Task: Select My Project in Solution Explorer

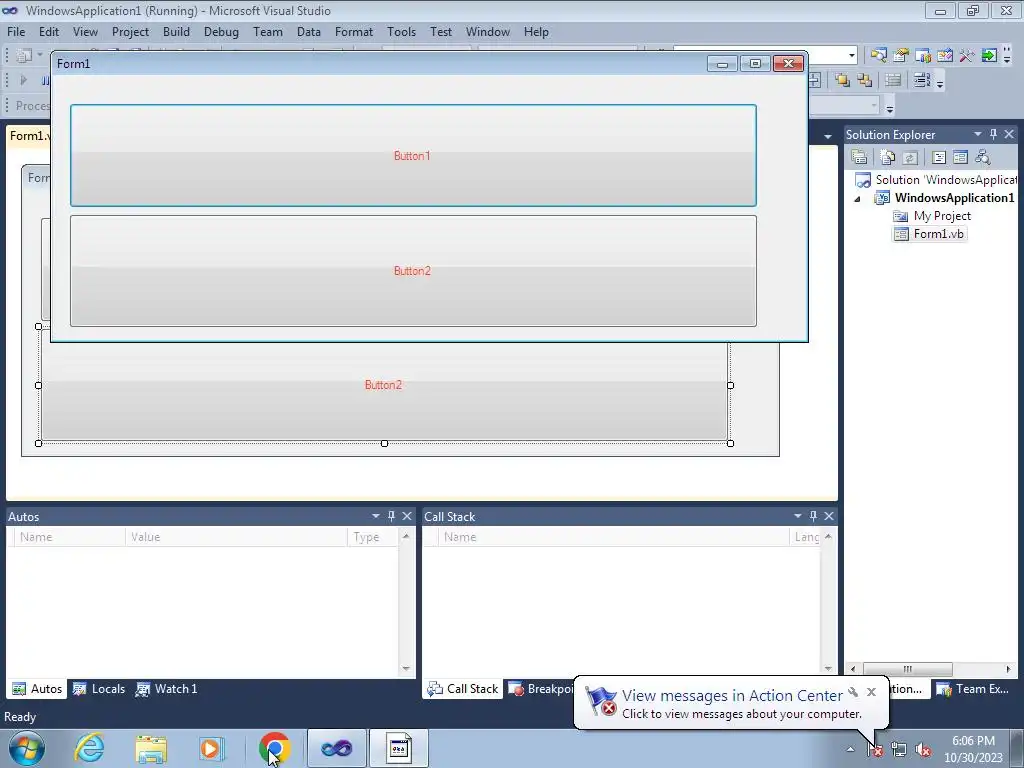Action: pos(942,216)
